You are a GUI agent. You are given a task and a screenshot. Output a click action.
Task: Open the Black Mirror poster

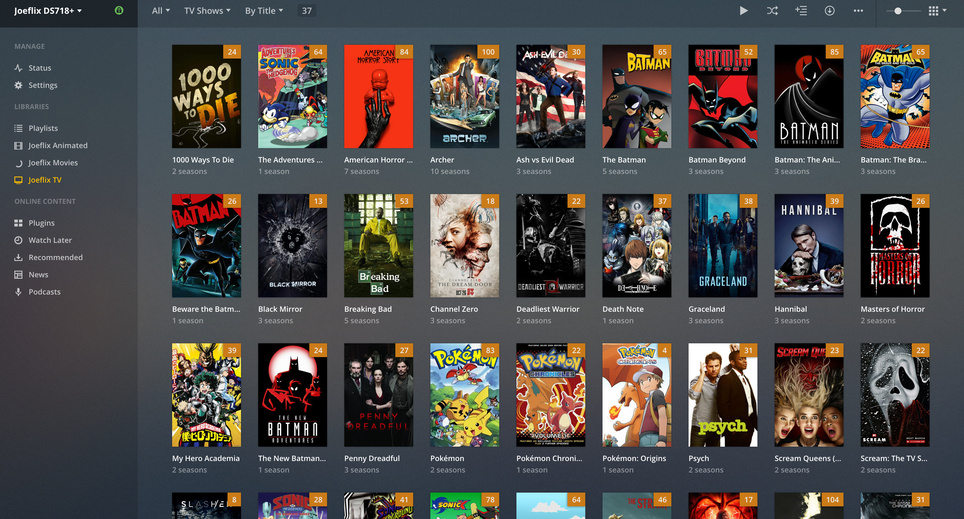[293, 246]
